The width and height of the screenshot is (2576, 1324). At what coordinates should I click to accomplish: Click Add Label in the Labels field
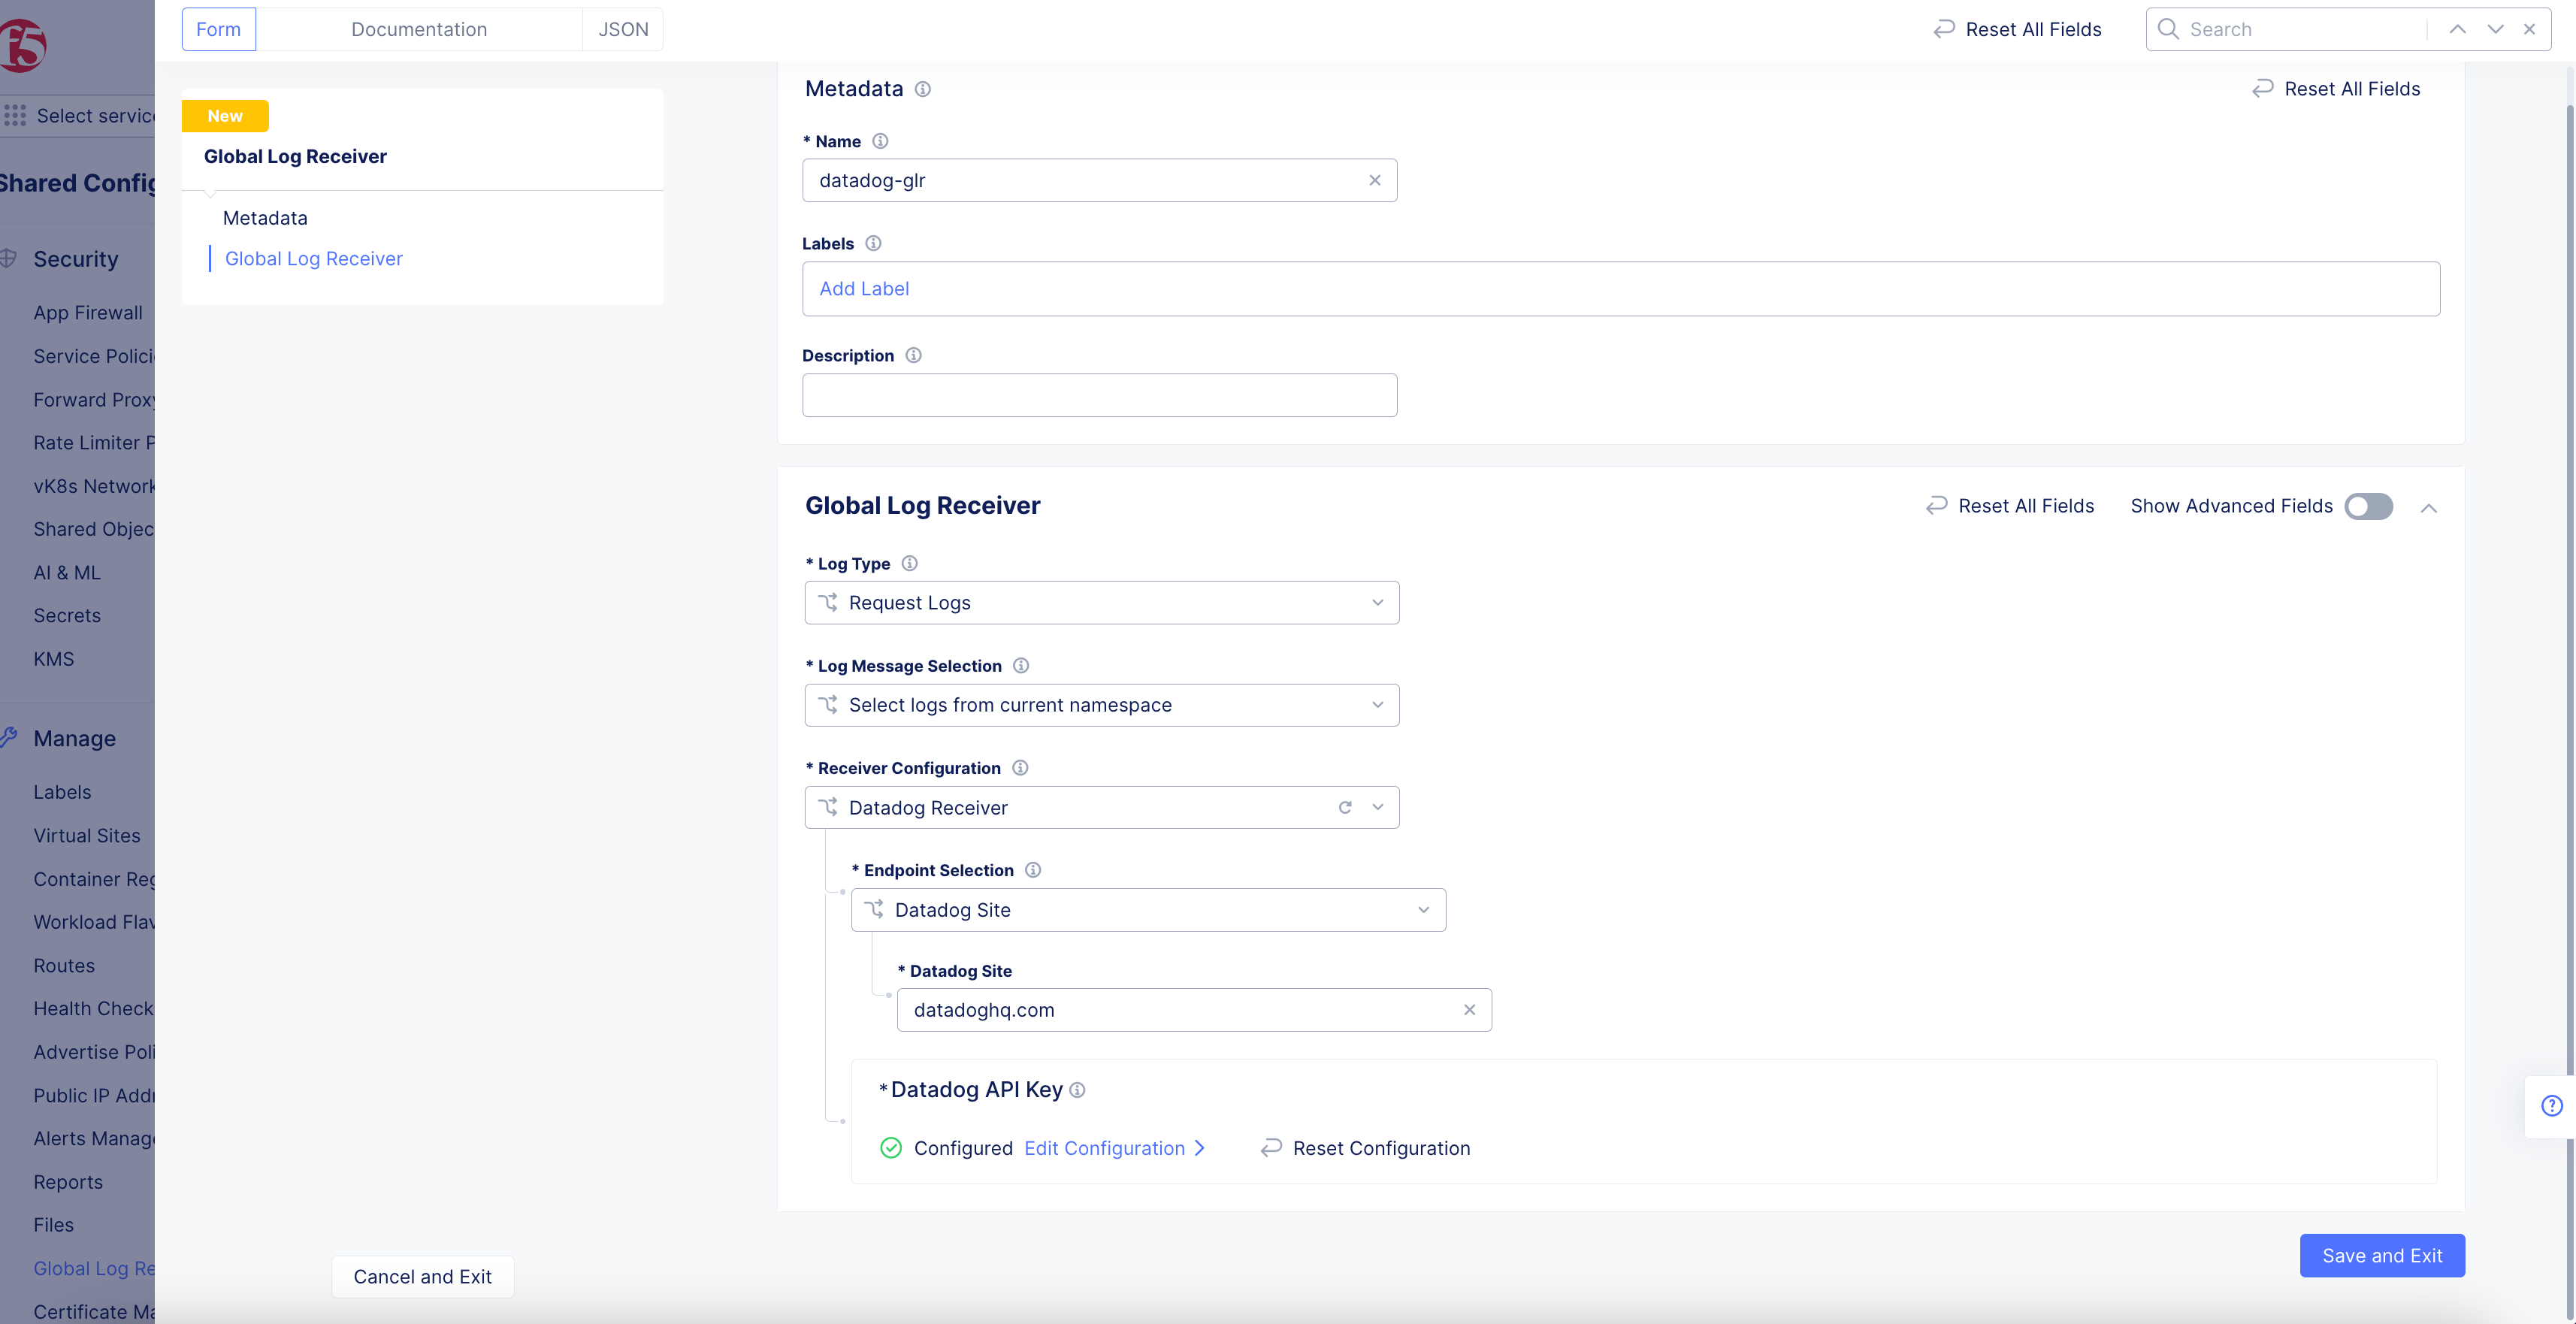pos(864,288)
